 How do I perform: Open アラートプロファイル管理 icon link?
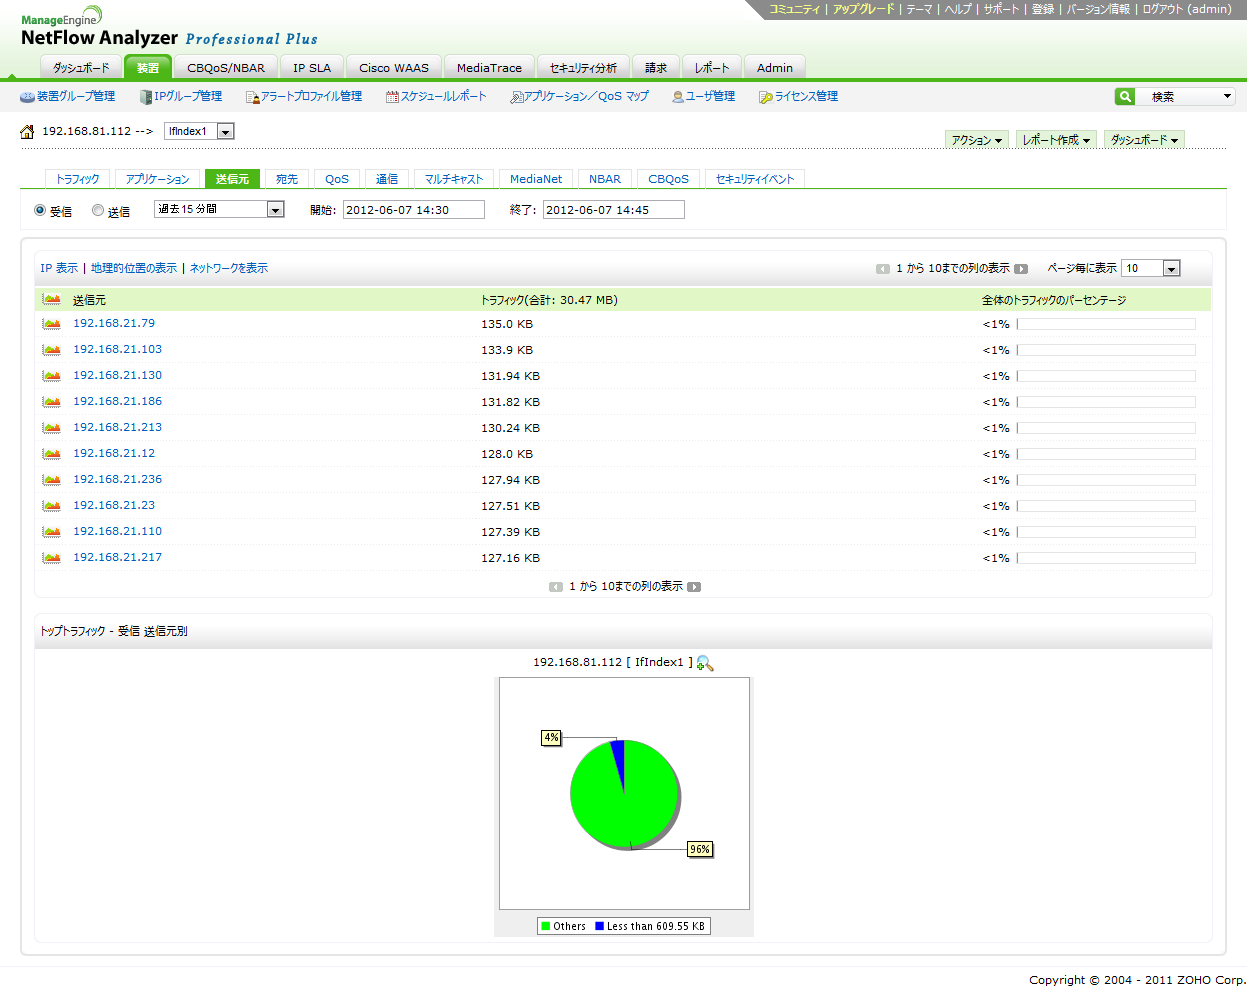coord(252,97)
